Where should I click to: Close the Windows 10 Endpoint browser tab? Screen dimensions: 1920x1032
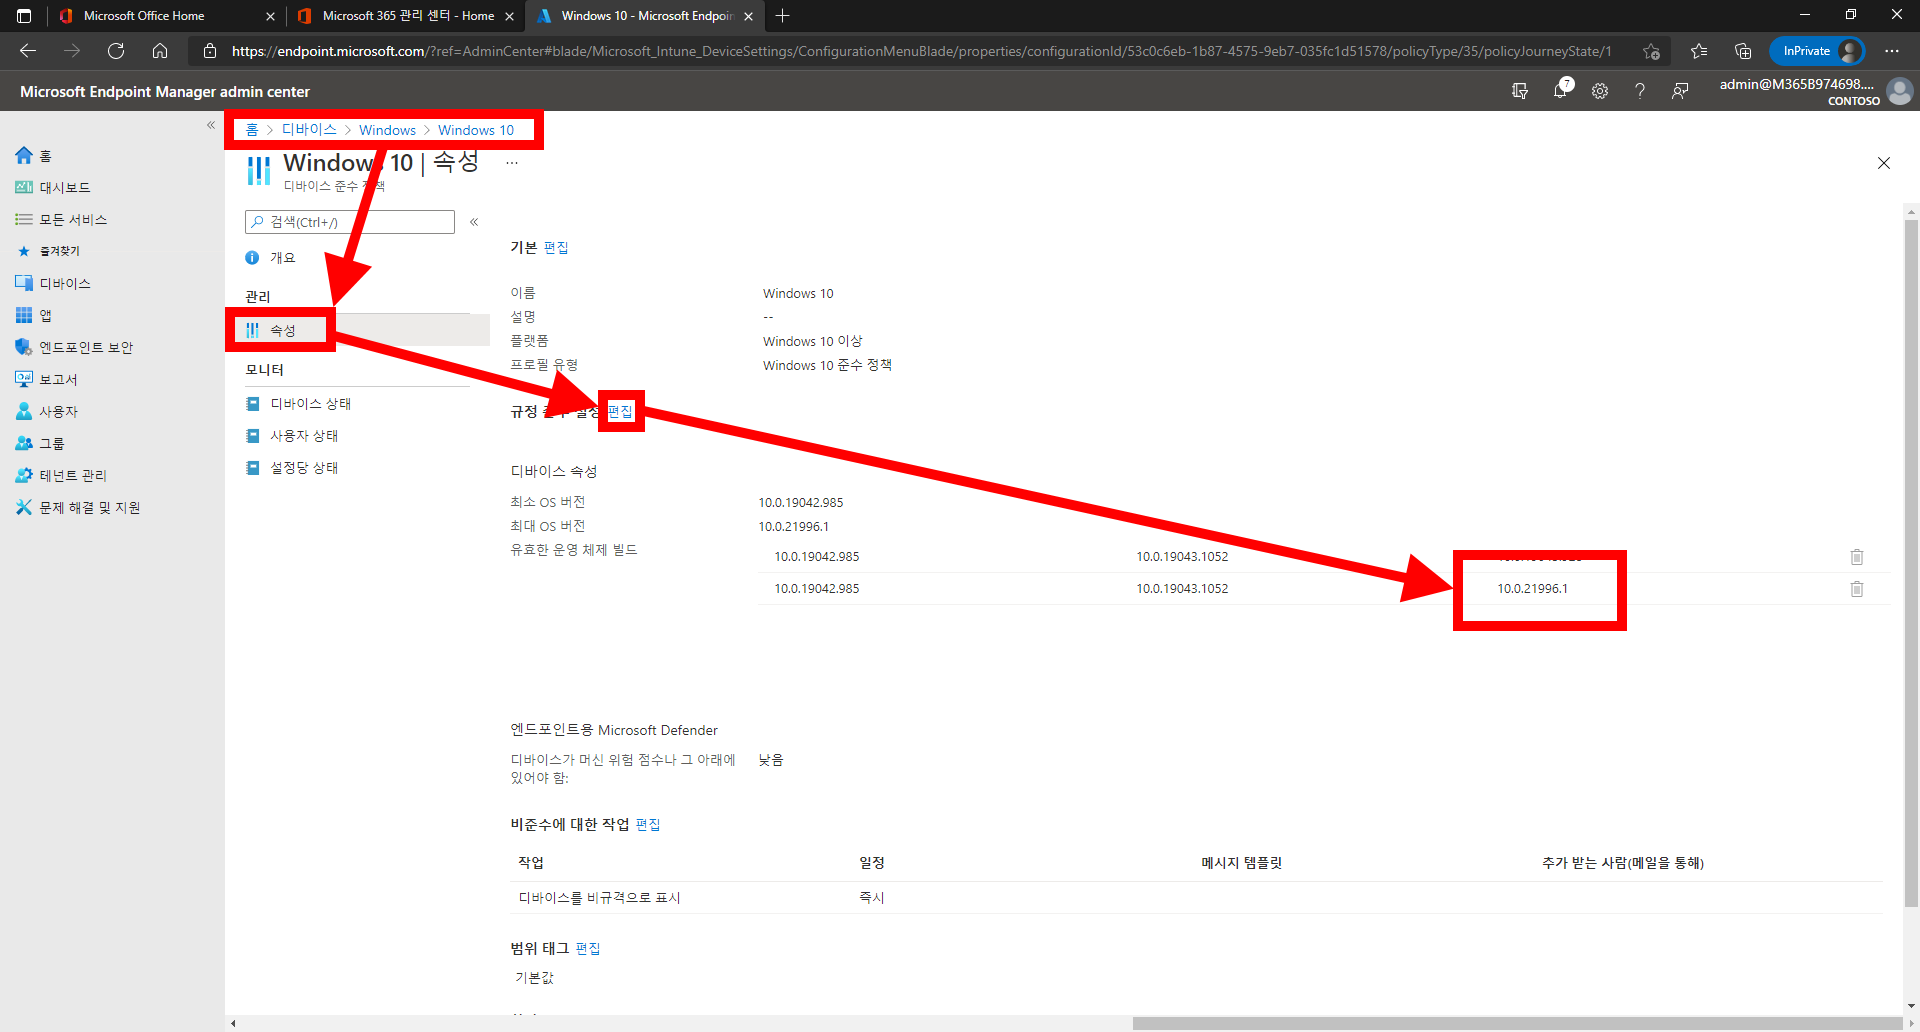(x=748, y=16)
